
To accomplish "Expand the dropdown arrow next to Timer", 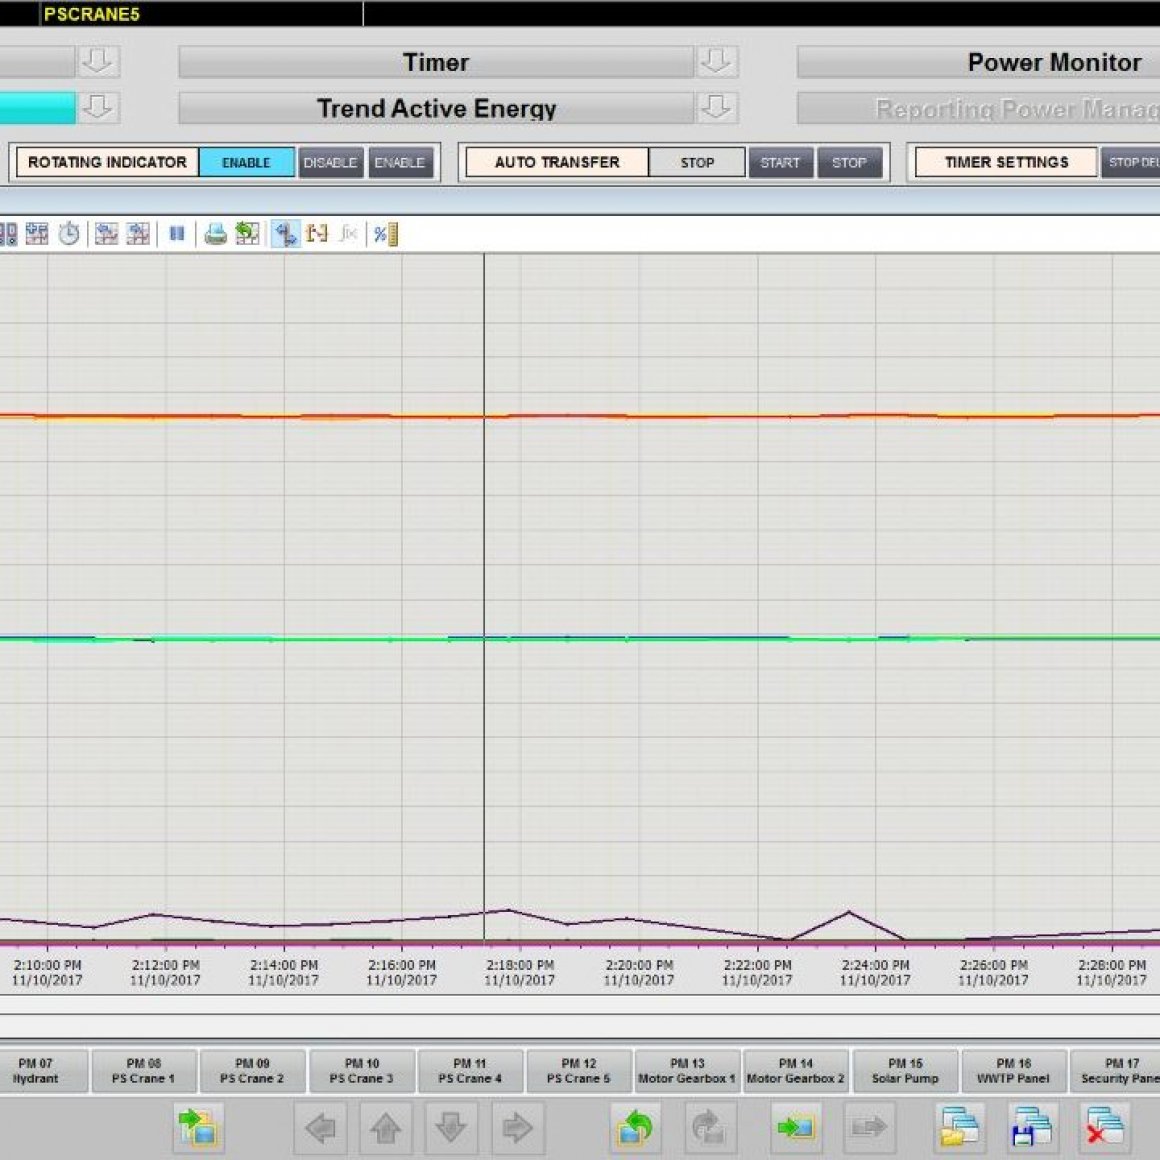I will 716,62.
